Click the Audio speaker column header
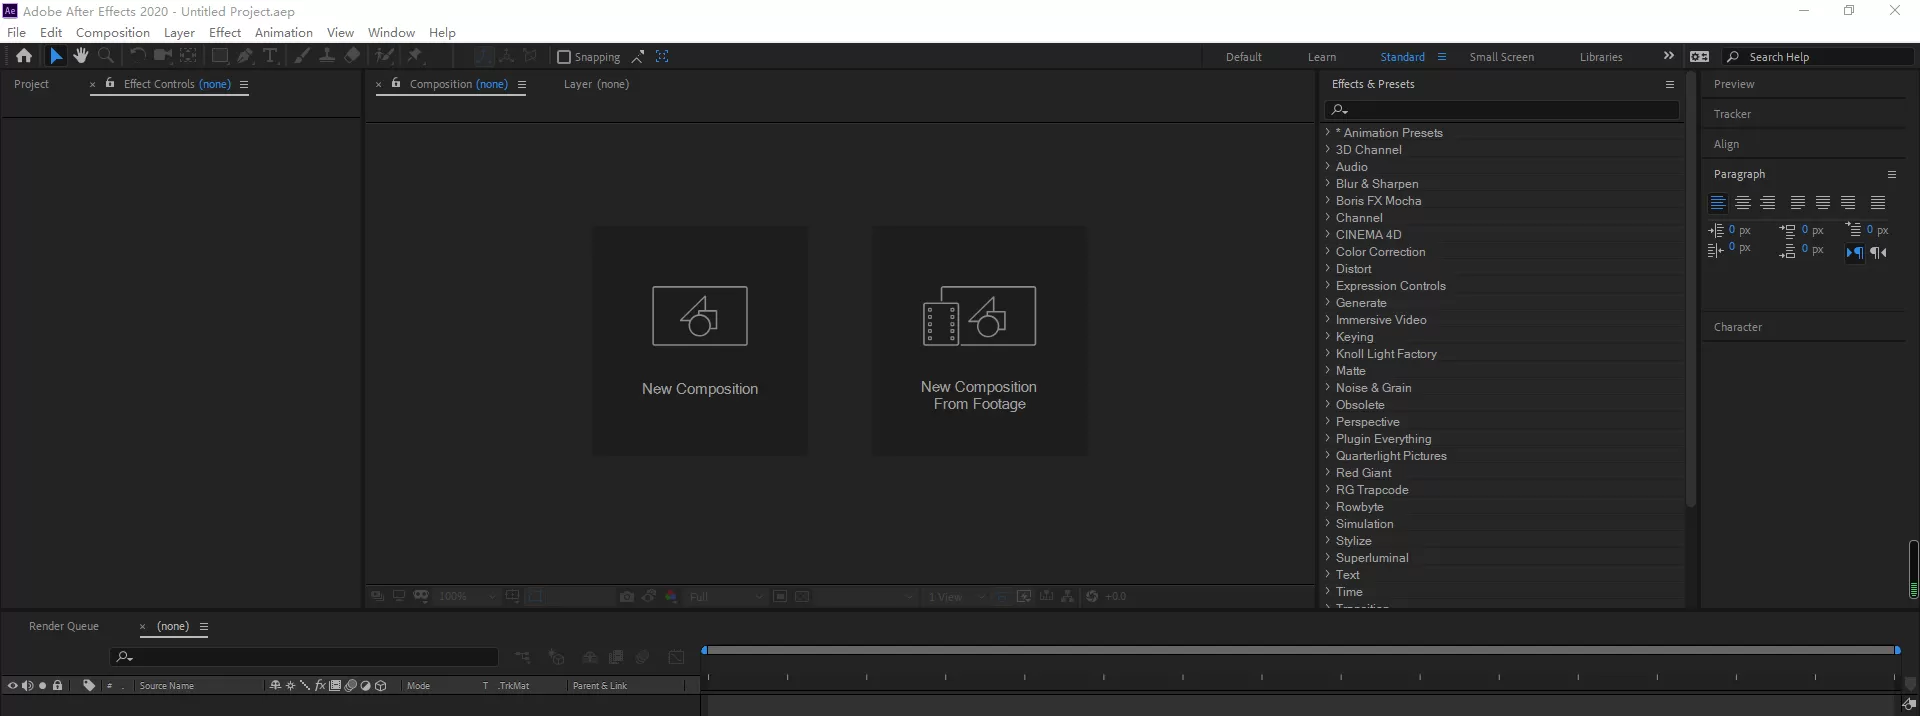1920x716 pixels. [27, 686]
